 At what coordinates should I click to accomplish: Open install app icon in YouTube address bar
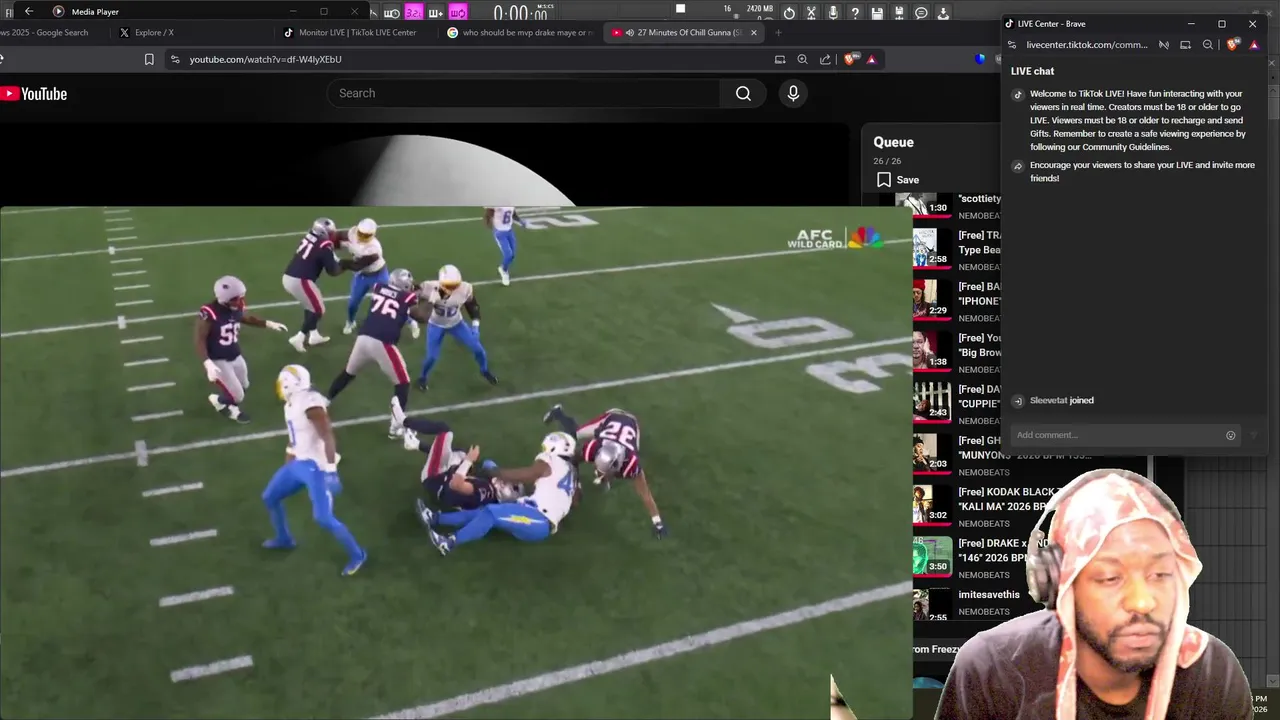(780, 59)
